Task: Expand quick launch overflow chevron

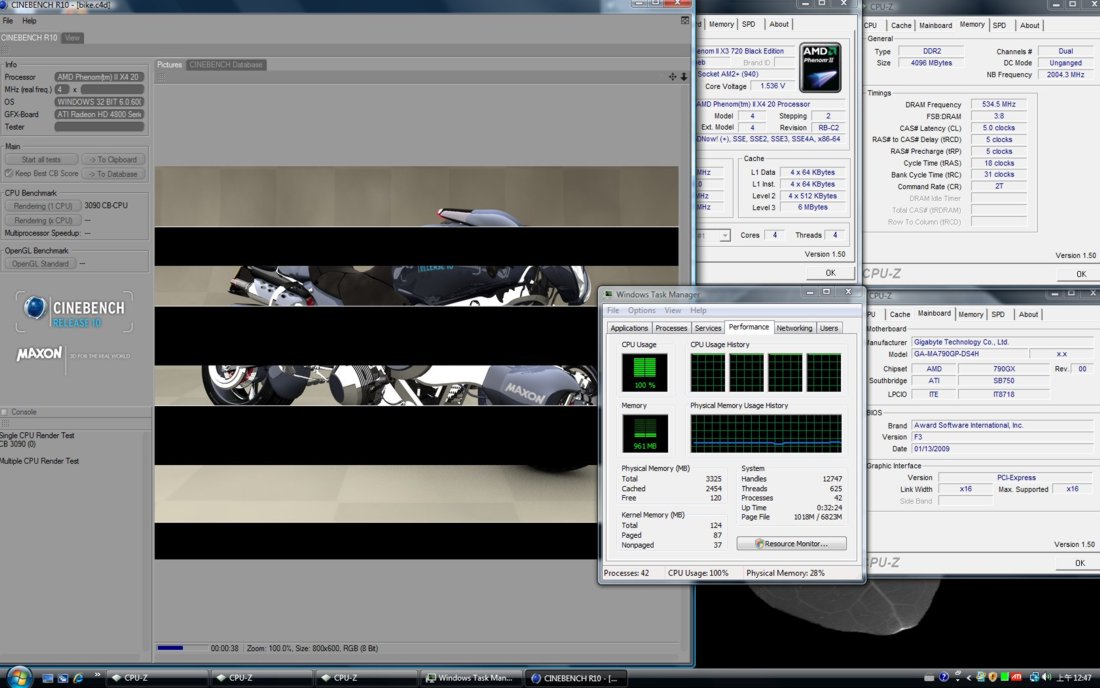Action: click(x=97, y=675)
